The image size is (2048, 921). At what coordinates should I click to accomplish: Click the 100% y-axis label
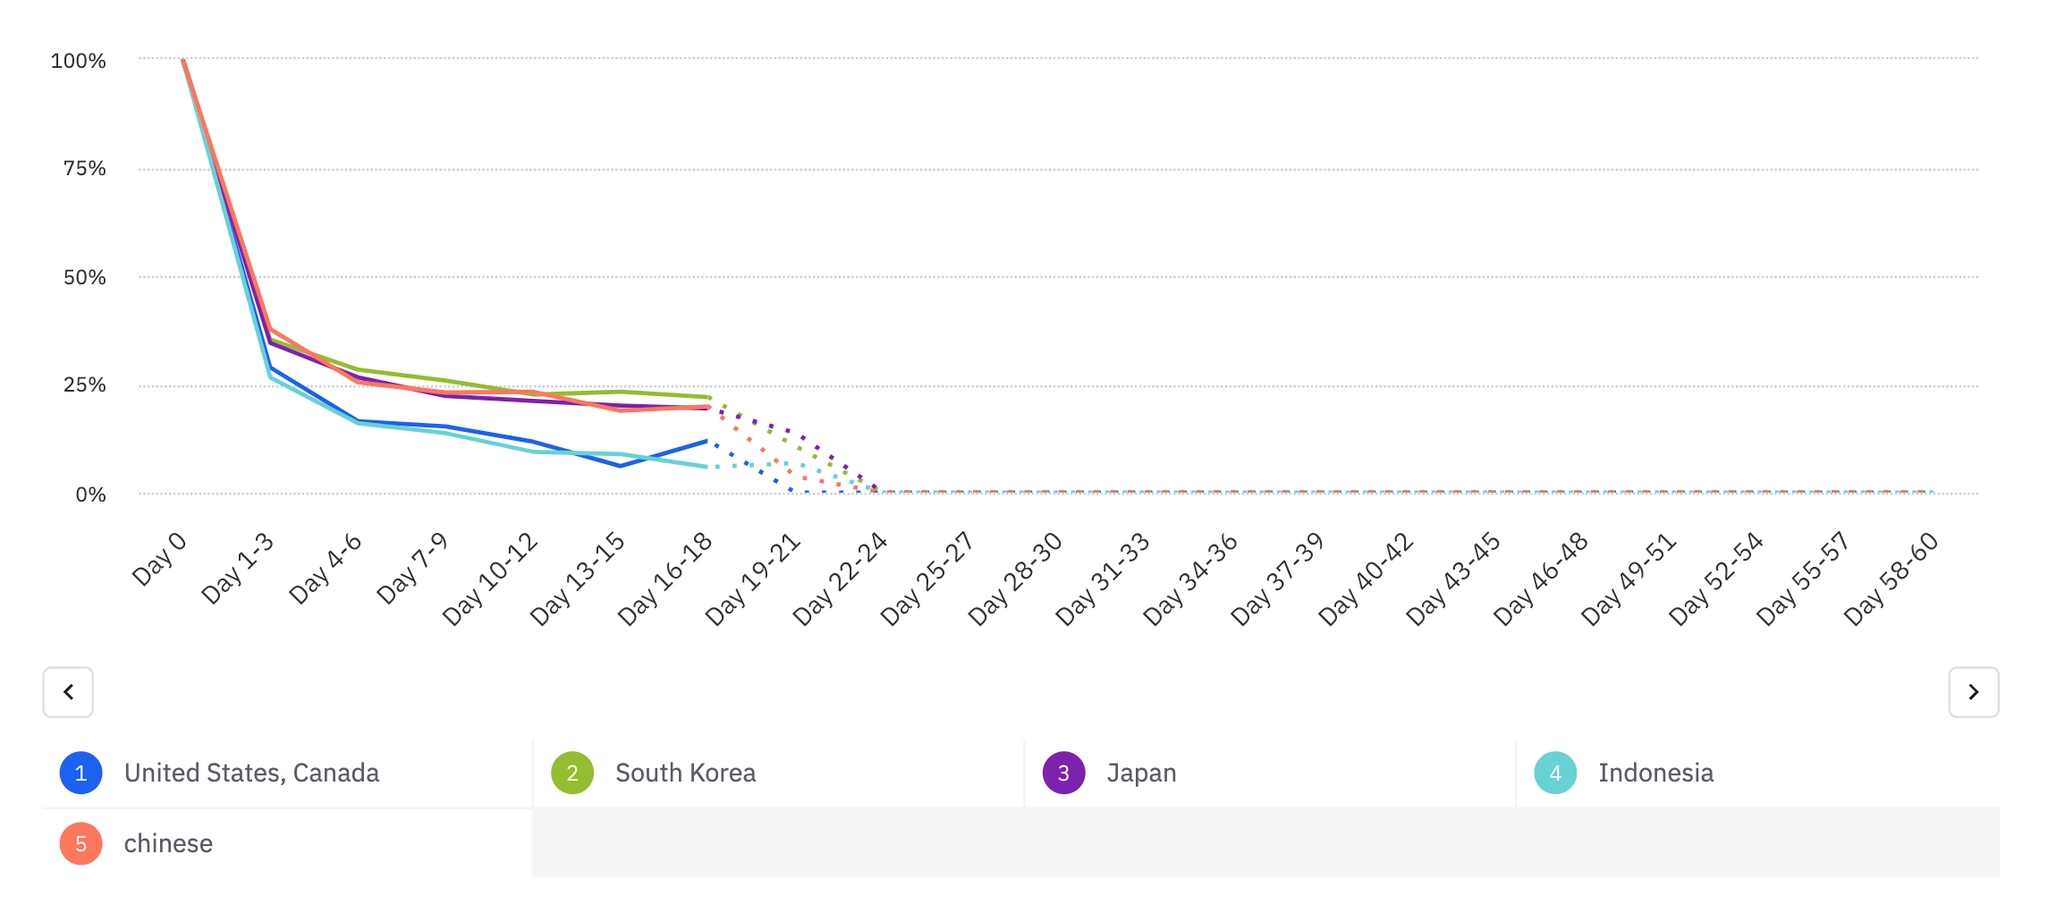click(x=78, y=61)
